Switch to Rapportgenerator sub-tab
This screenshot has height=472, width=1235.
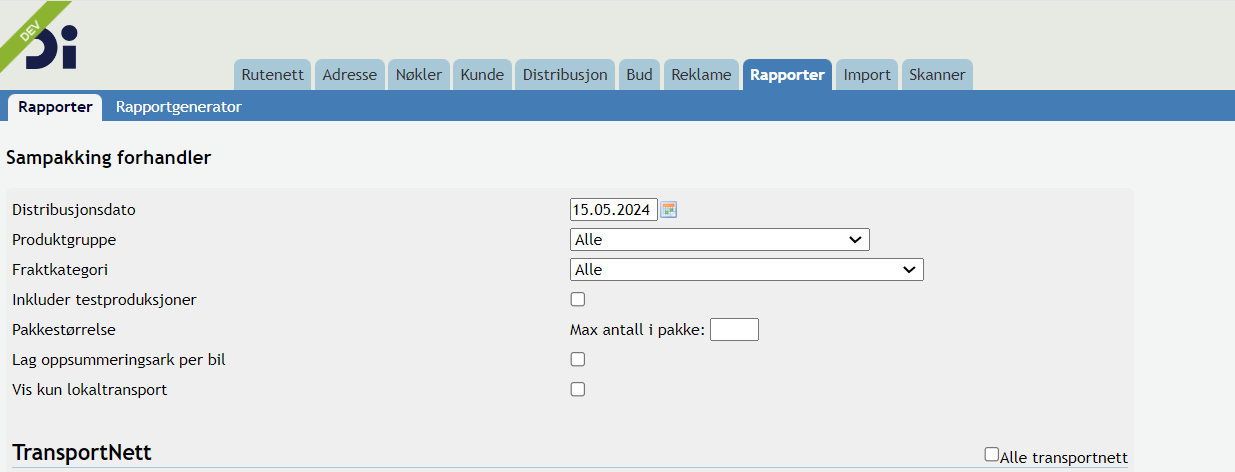(179, 106)
